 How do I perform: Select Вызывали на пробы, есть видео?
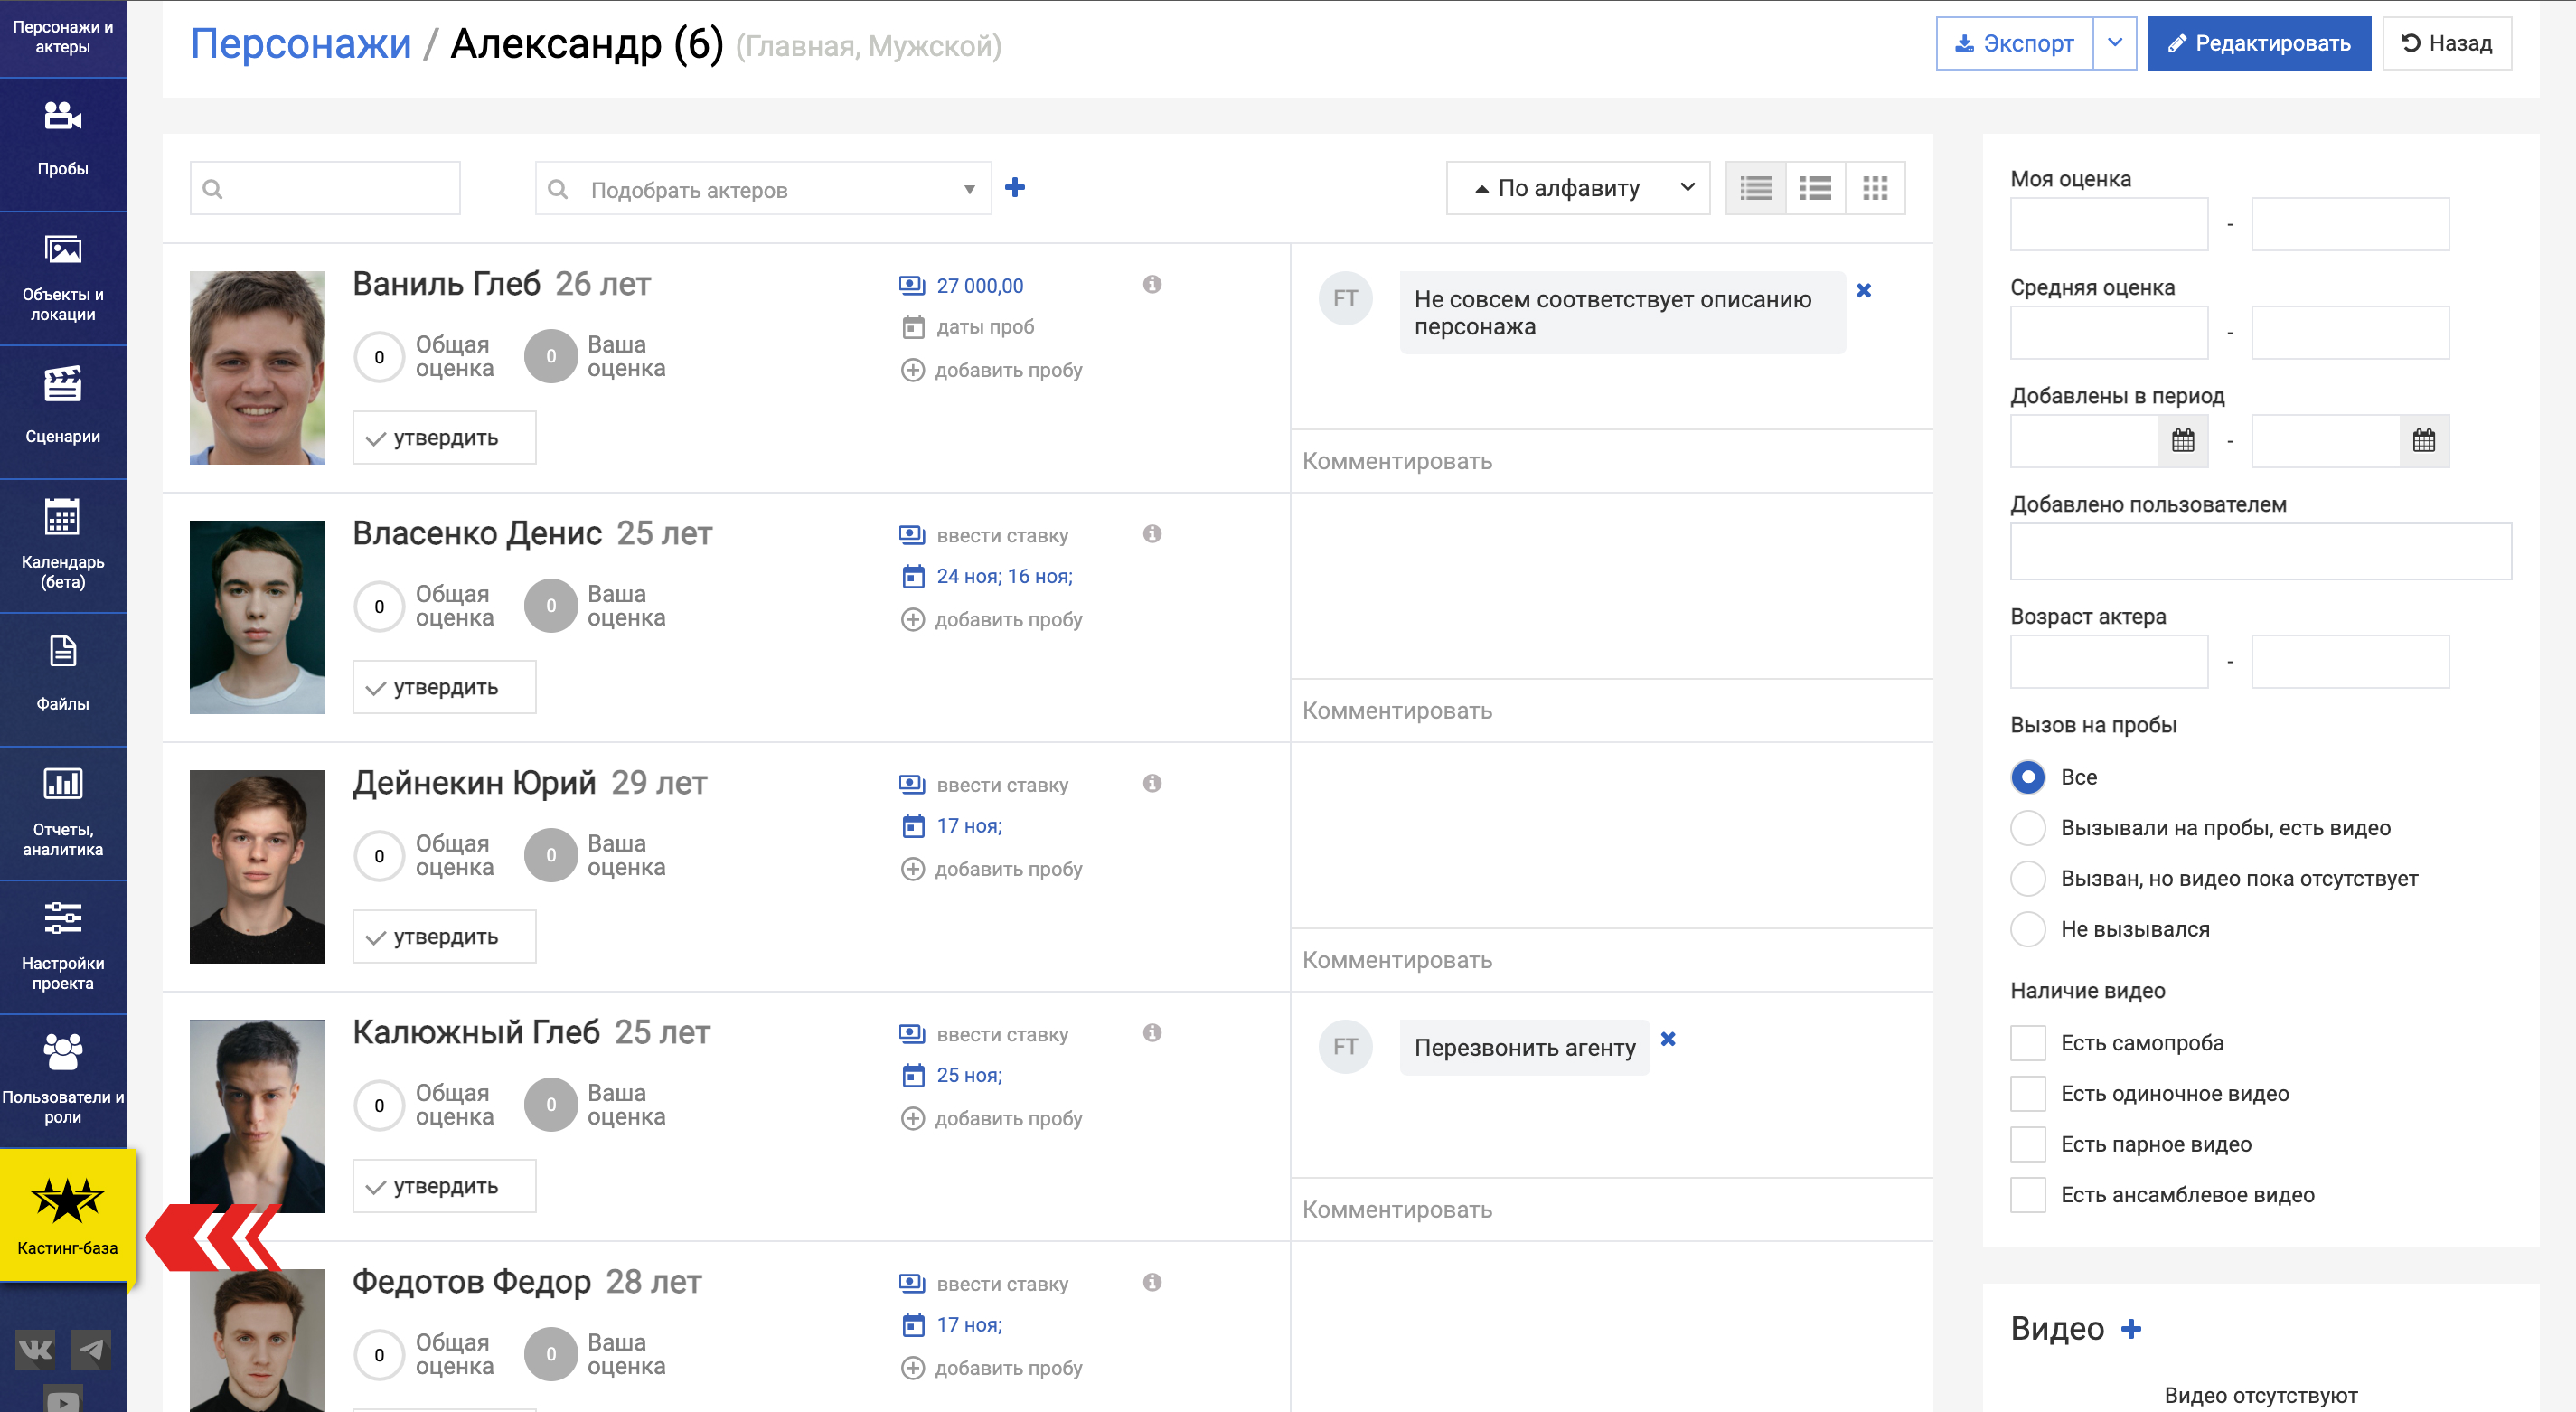pos(2028,828)
